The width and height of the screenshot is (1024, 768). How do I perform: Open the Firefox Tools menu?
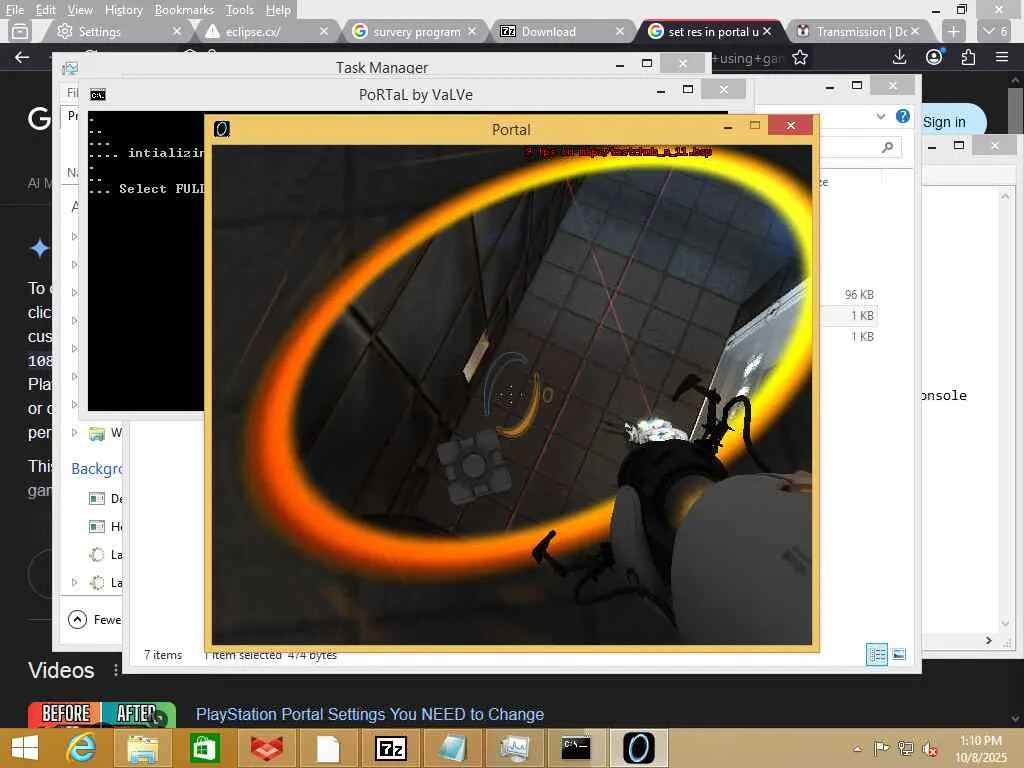point(240,10)
